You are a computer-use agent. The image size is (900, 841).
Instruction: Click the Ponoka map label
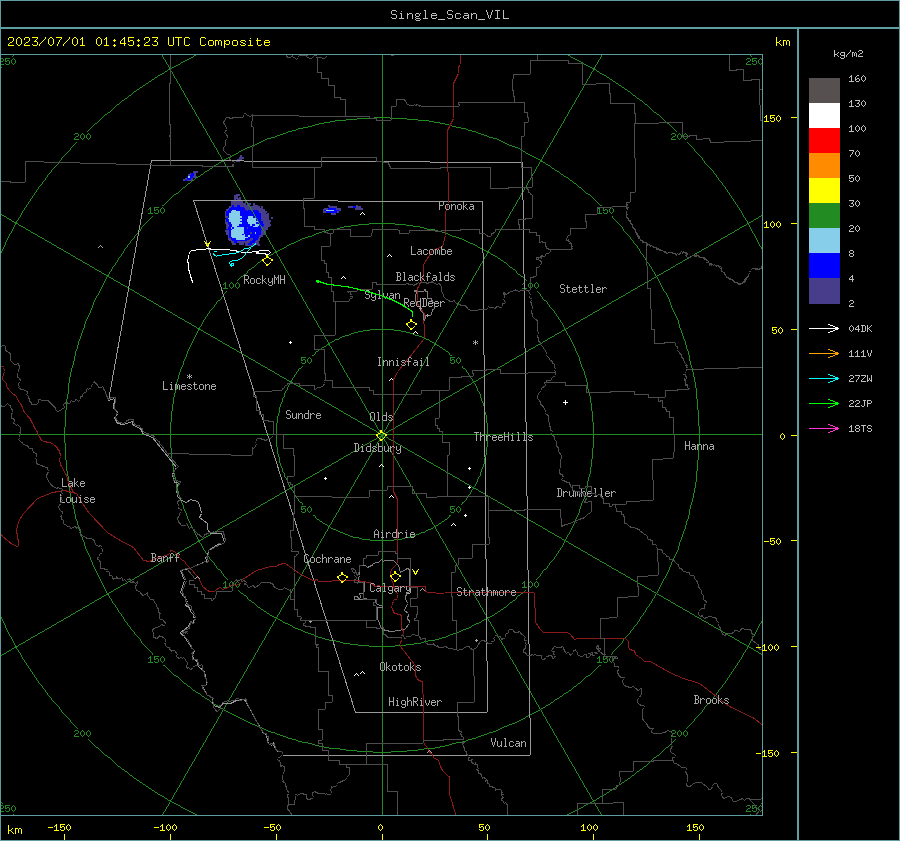tap(456, 206)
